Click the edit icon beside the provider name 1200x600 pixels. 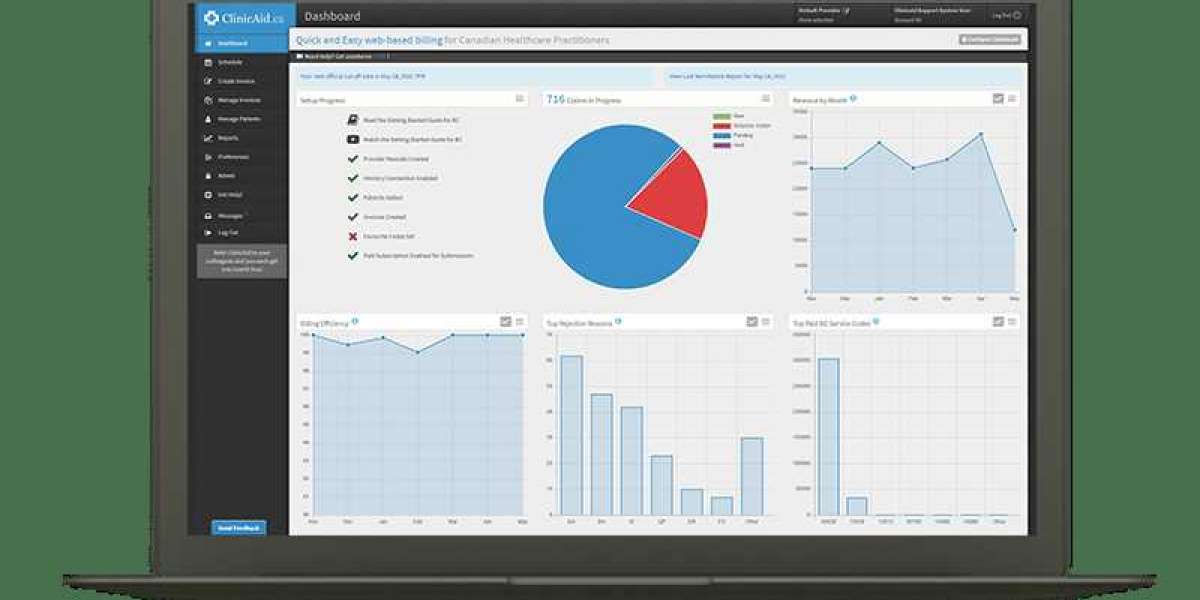click(847, 10)
